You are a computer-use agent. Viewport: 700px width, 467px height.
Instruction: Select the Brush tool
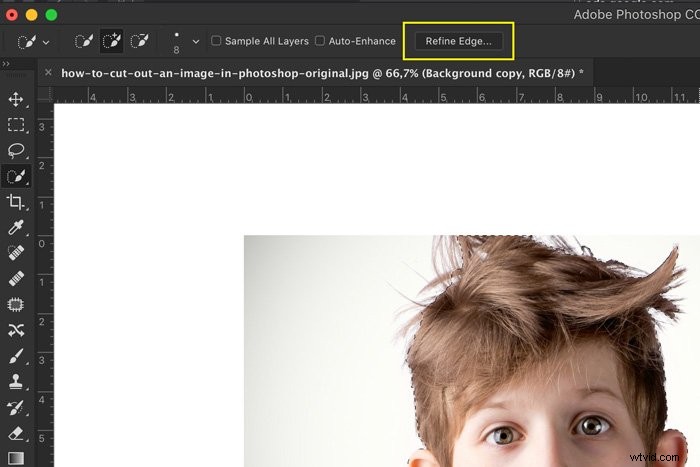[16, 356]
